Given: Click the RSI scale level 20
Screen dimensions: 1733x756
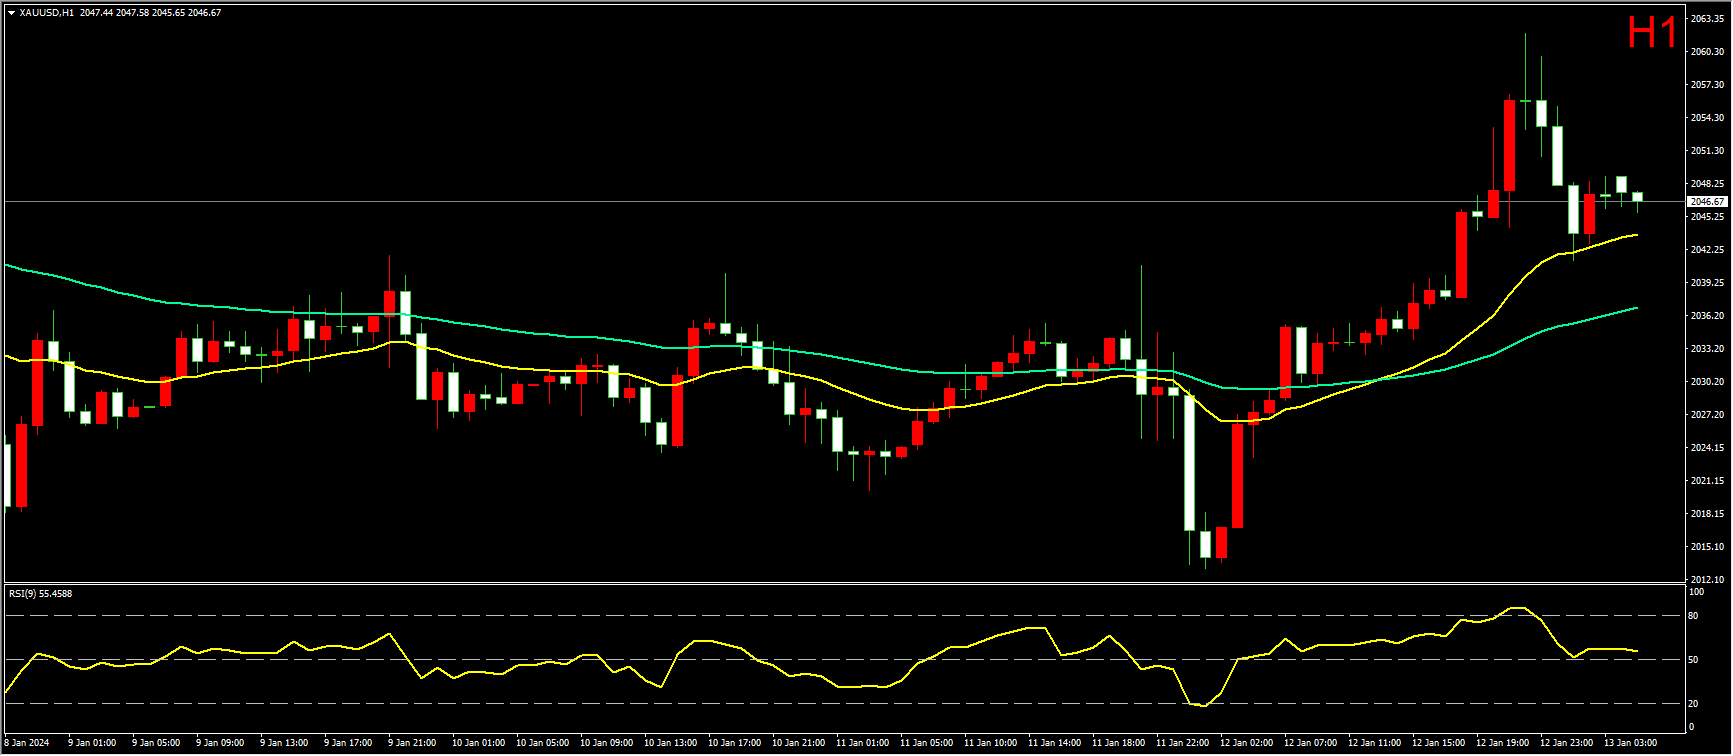Looking at the screenshot, I should pos(1694,704).
